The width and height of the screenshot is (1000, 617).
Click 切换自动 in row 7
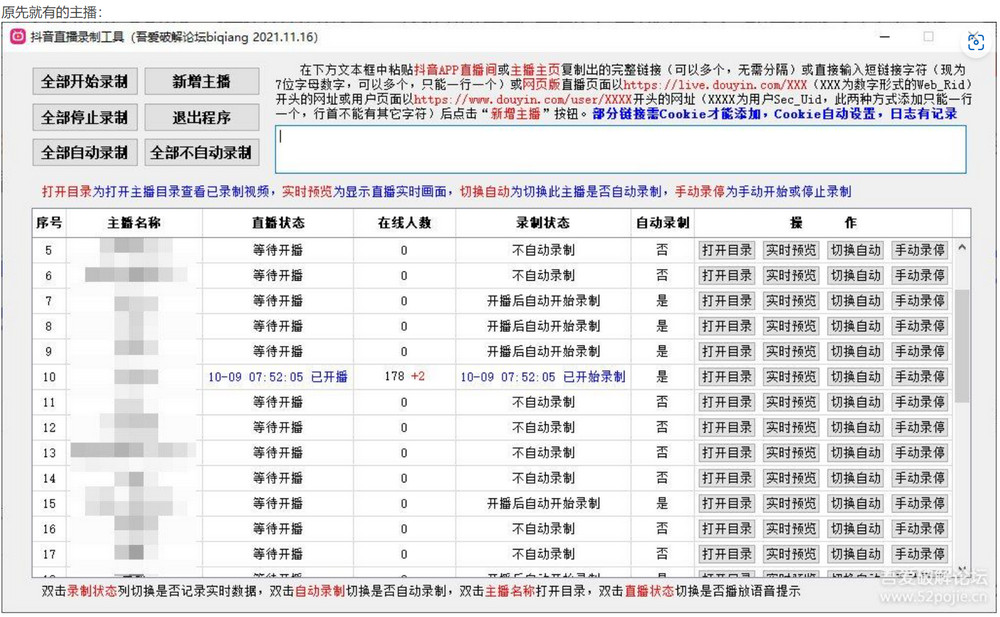(855, 301)
